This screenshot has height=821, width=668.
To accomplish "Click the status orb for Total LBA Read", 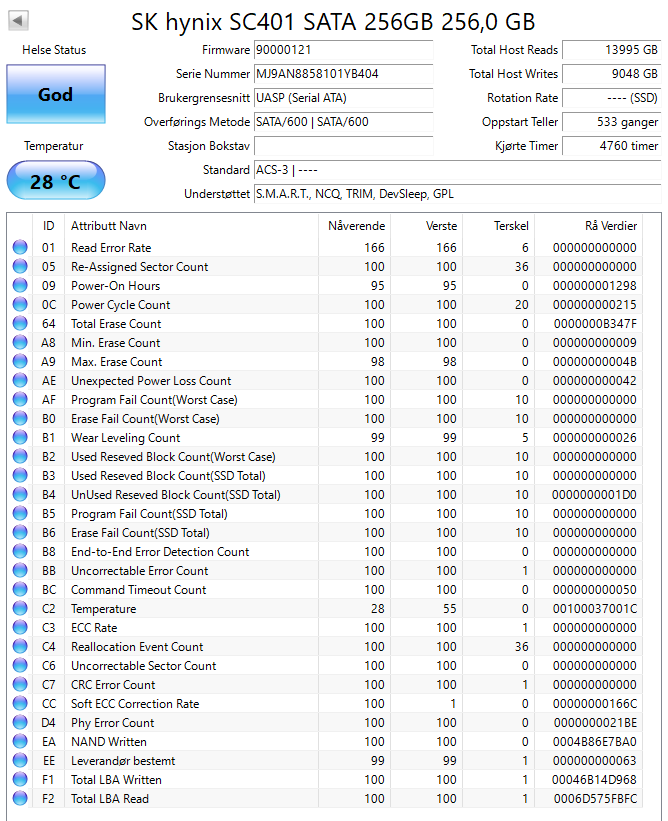I will point(20,798).
